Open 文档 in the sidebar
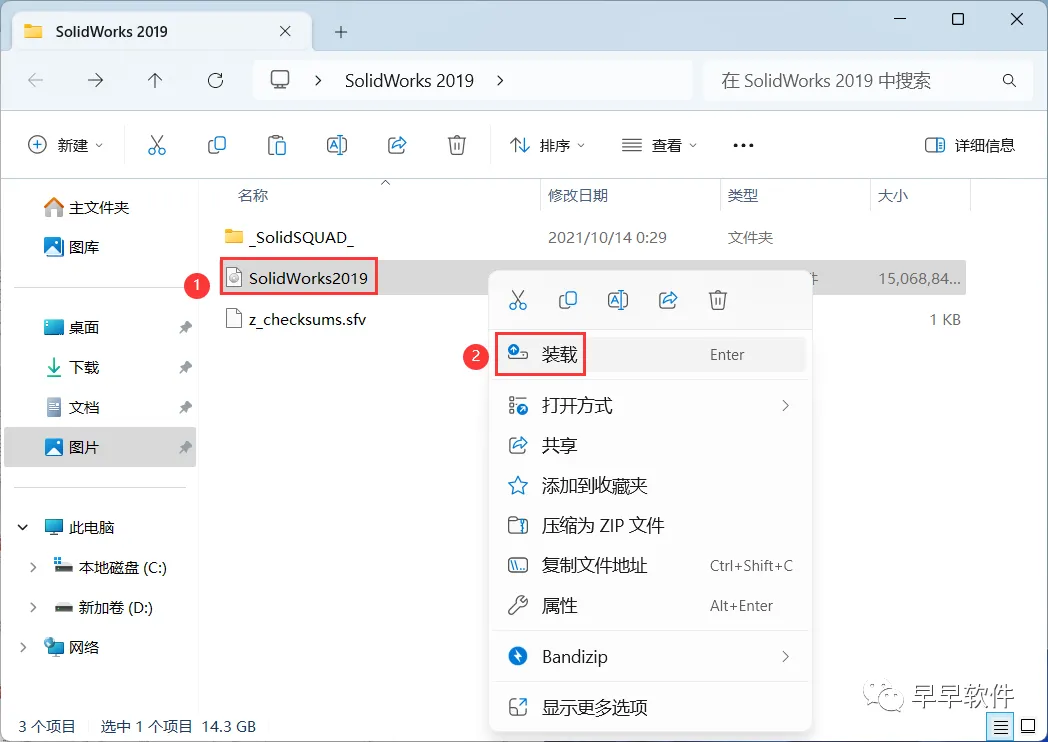The height and width of the screenshot is (742, 1048). tap(72, 407)
